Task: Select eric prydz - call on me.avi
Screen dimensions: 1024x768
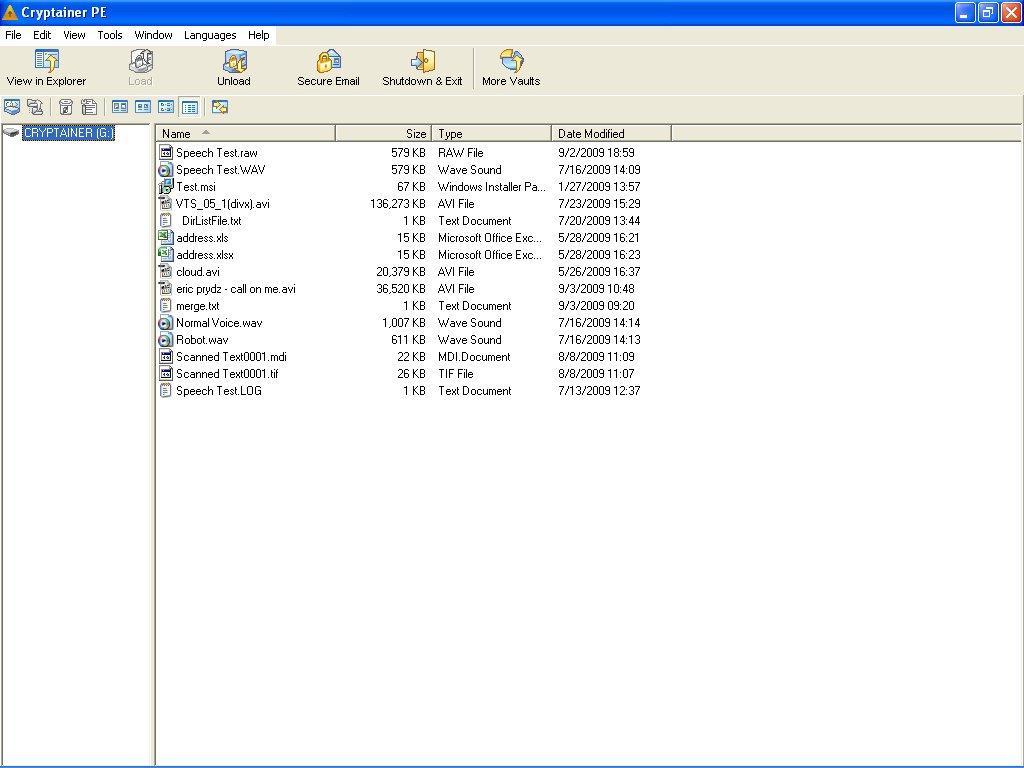Action: (236, 289)
